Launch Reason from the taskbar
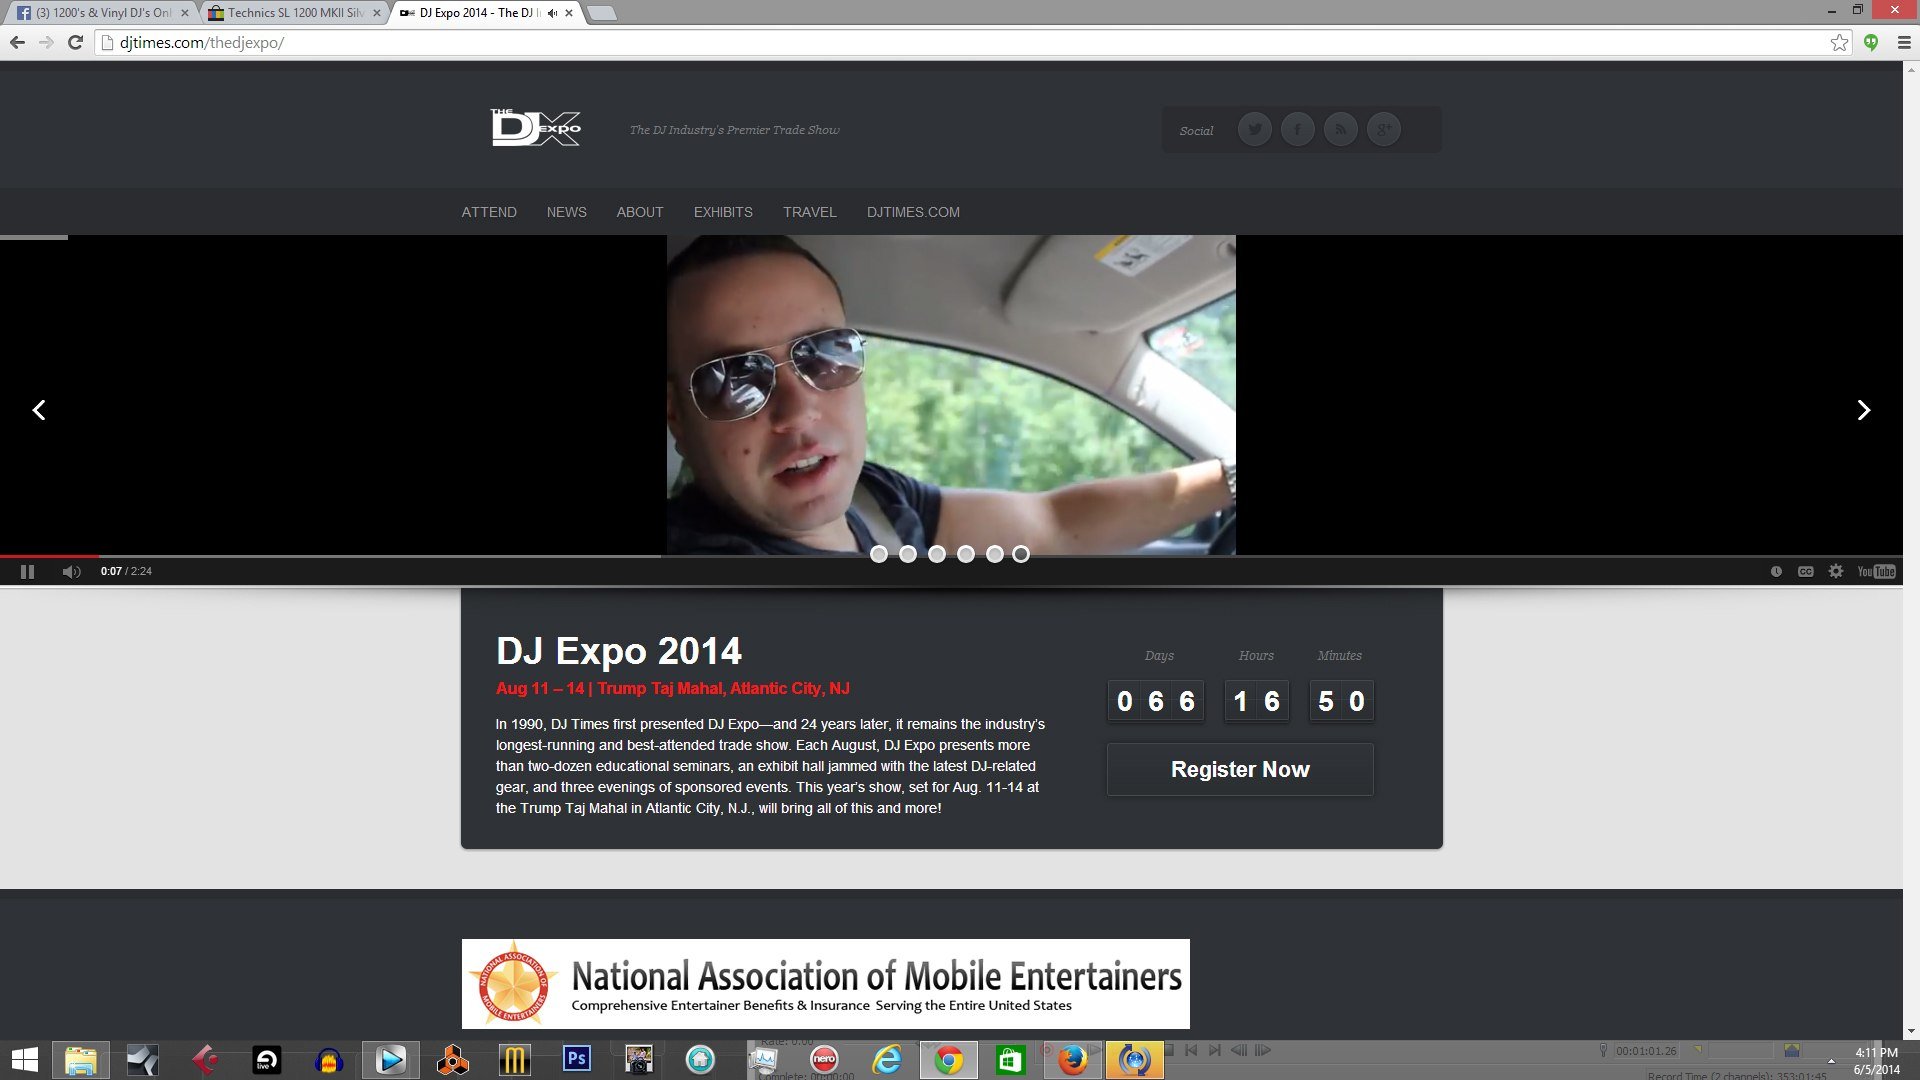This screenshot has height=1080, width=1920. (453, 1060)
